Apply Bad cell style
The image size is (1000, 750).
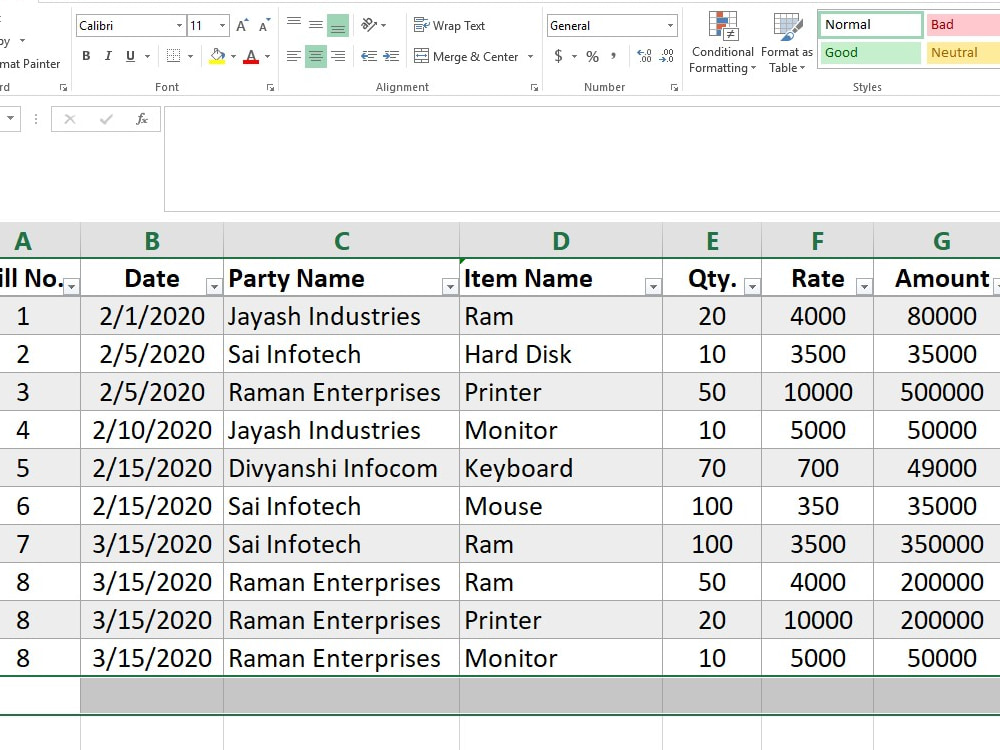point(962,25)
